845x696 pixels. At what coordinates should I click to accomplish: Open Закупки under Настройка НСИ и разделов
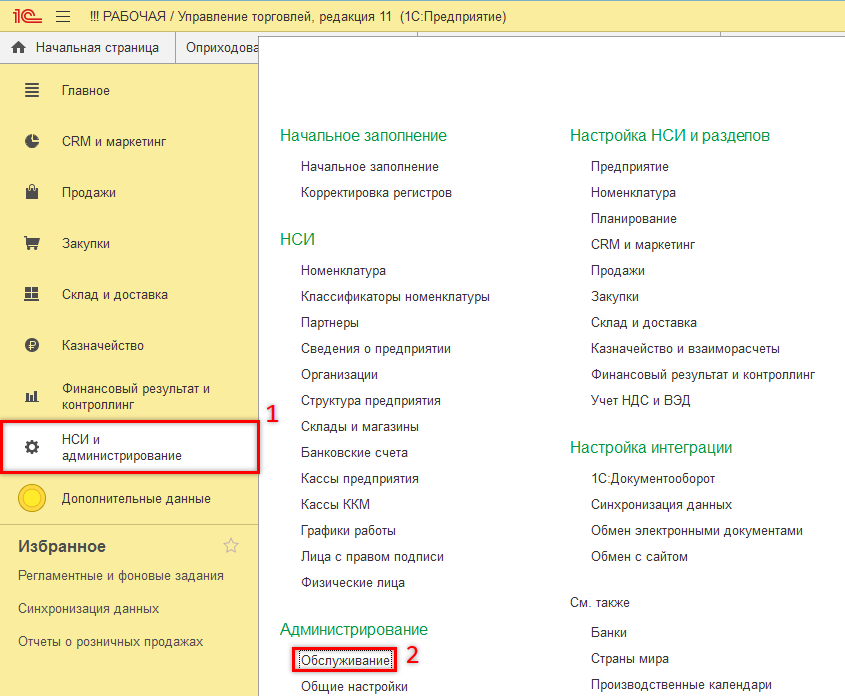tap(614, 297)
